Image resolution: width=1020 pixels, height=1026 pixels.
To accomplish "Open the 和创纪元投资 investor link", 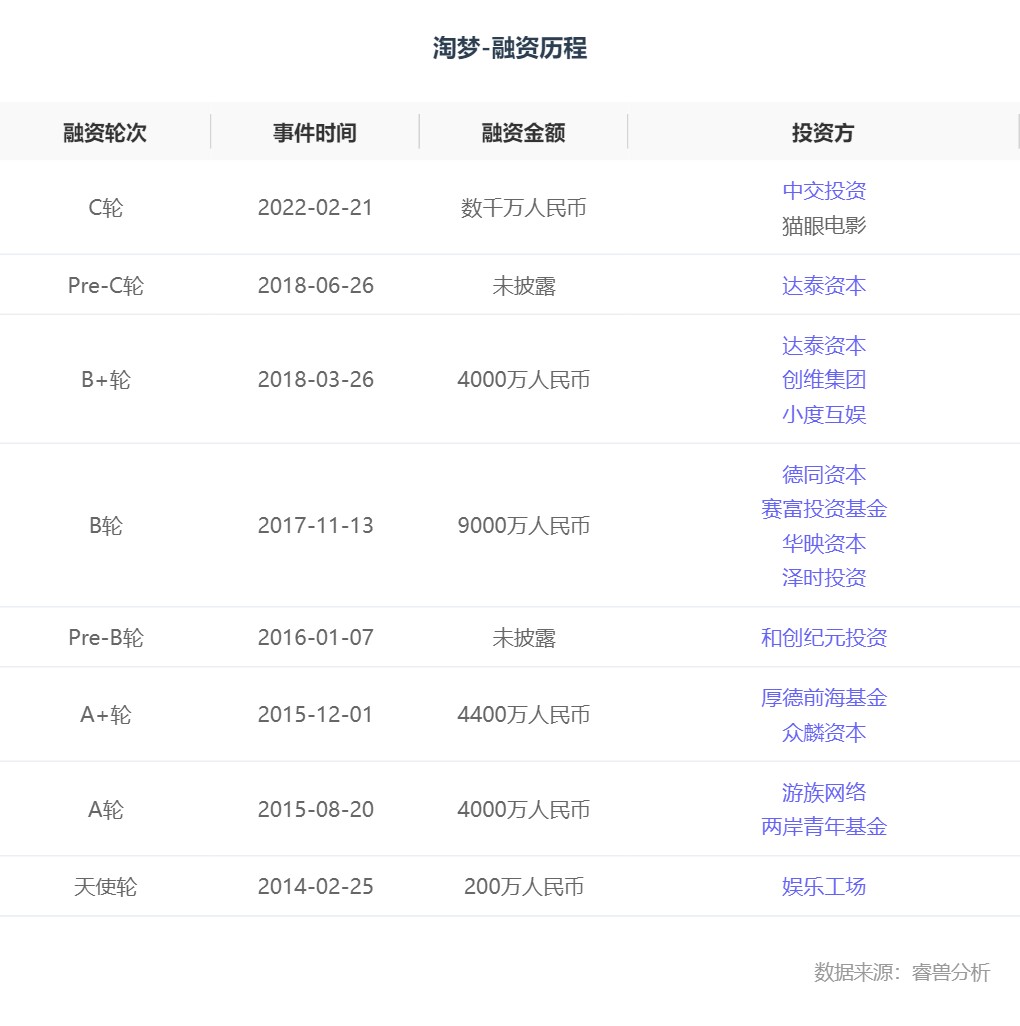I will tap(824, 637).
